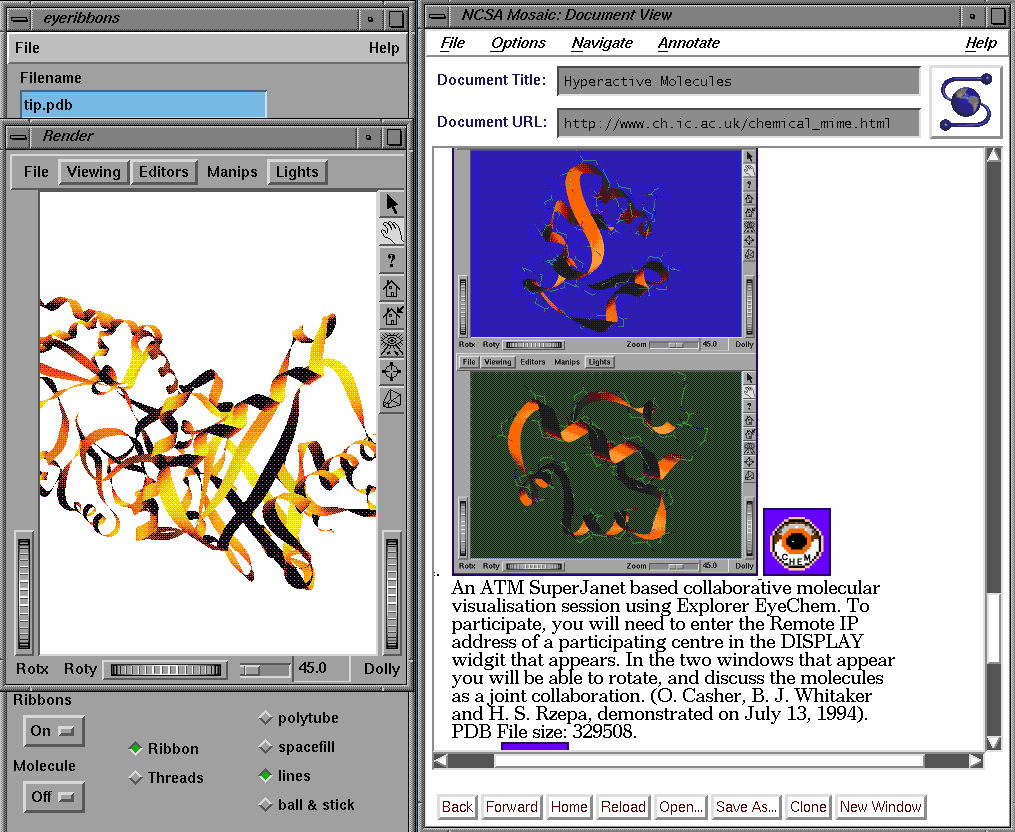
Task: Click the Save As... button
Action: [746, 807]
